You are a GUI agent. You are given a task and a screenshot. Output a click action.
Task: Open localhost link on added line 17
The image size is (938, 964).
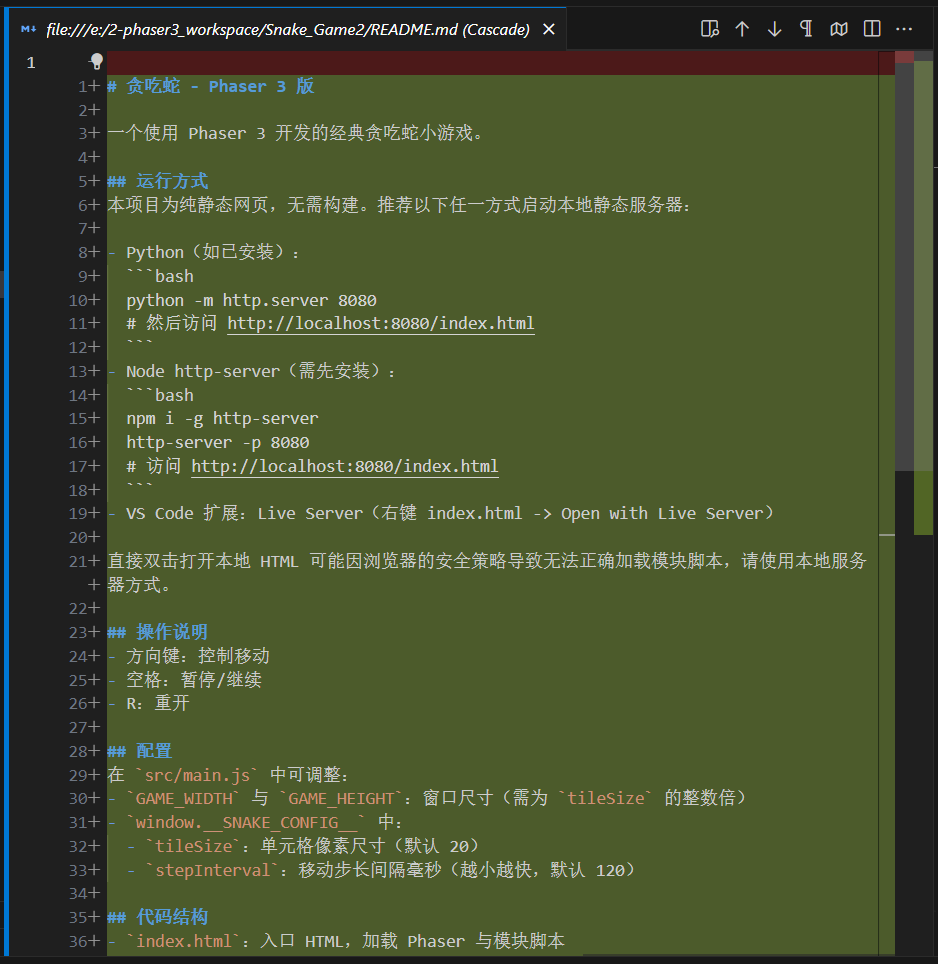345,466
